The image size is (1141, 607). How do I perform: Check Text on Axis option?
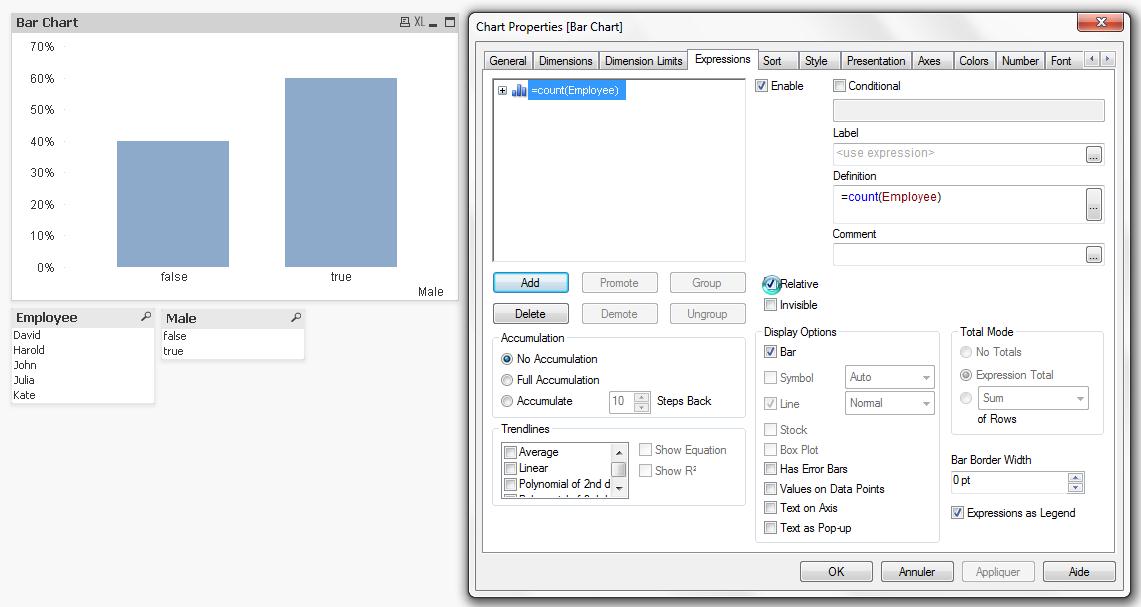771,508
